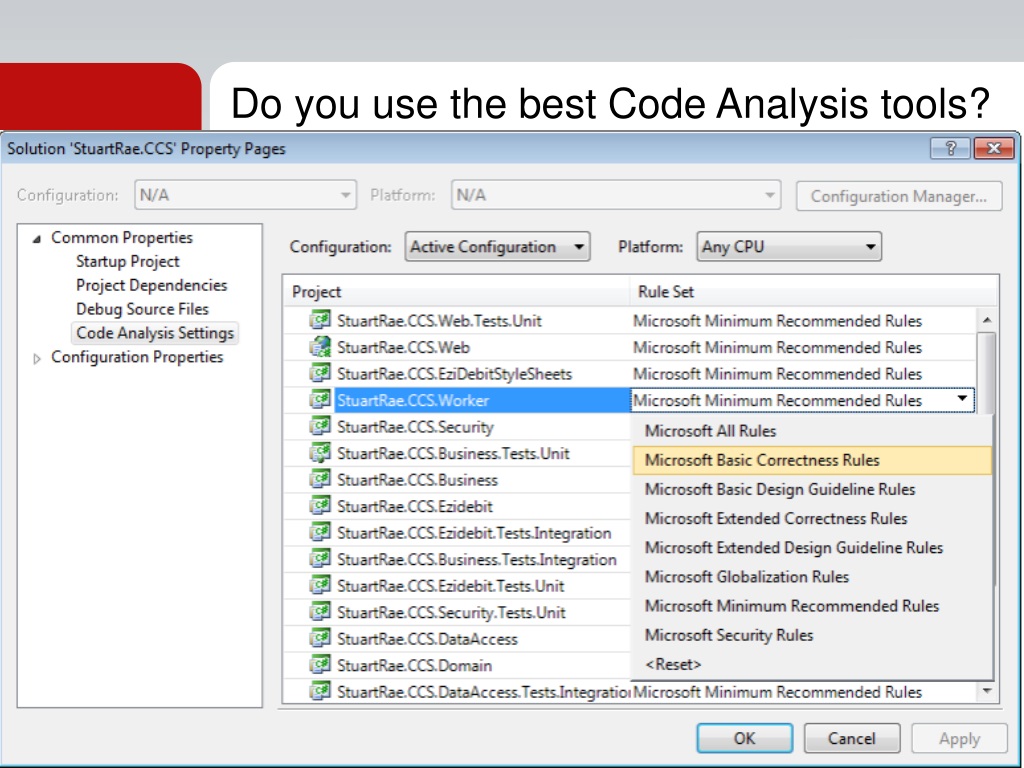The width and height of the screenshot is (1024, 768).
Task: Select the StuartRae.CCS.Ezidebit.Tests.Unit row name
Action: (x=451, y=586)
